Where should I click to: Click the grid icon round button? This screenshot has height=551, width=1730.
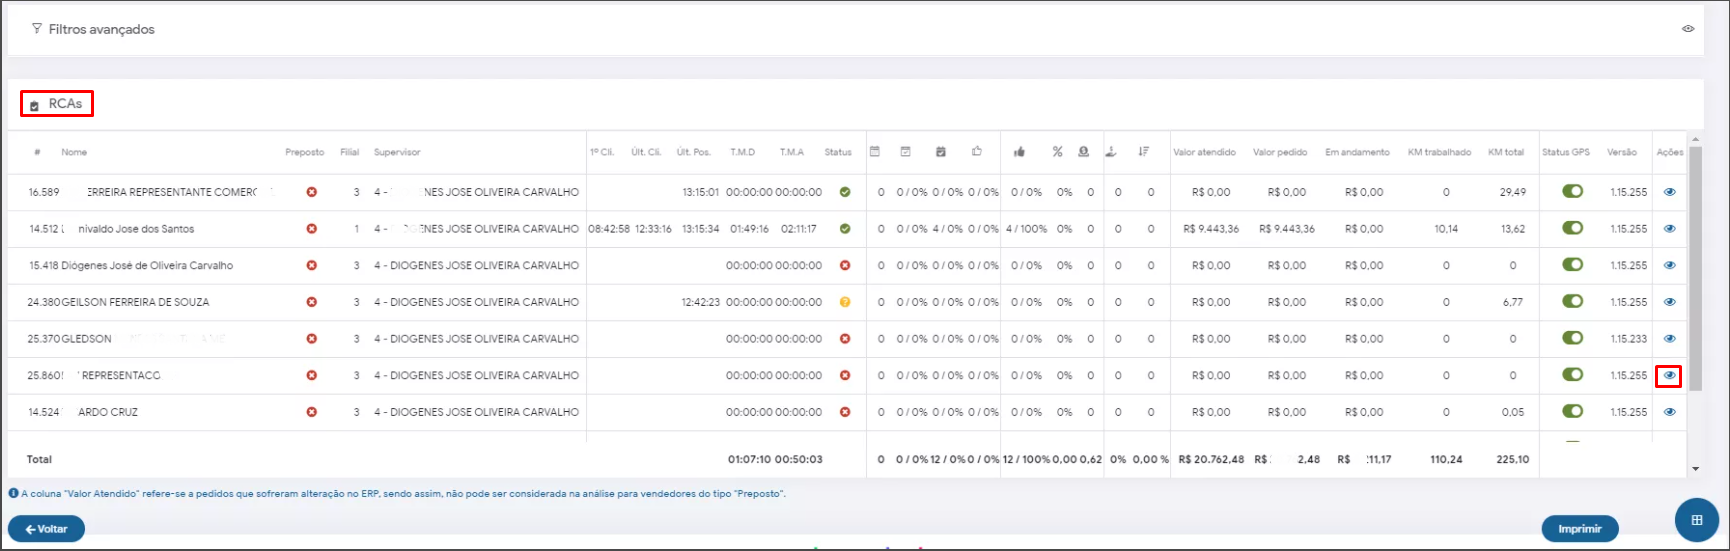point(1696,520)
